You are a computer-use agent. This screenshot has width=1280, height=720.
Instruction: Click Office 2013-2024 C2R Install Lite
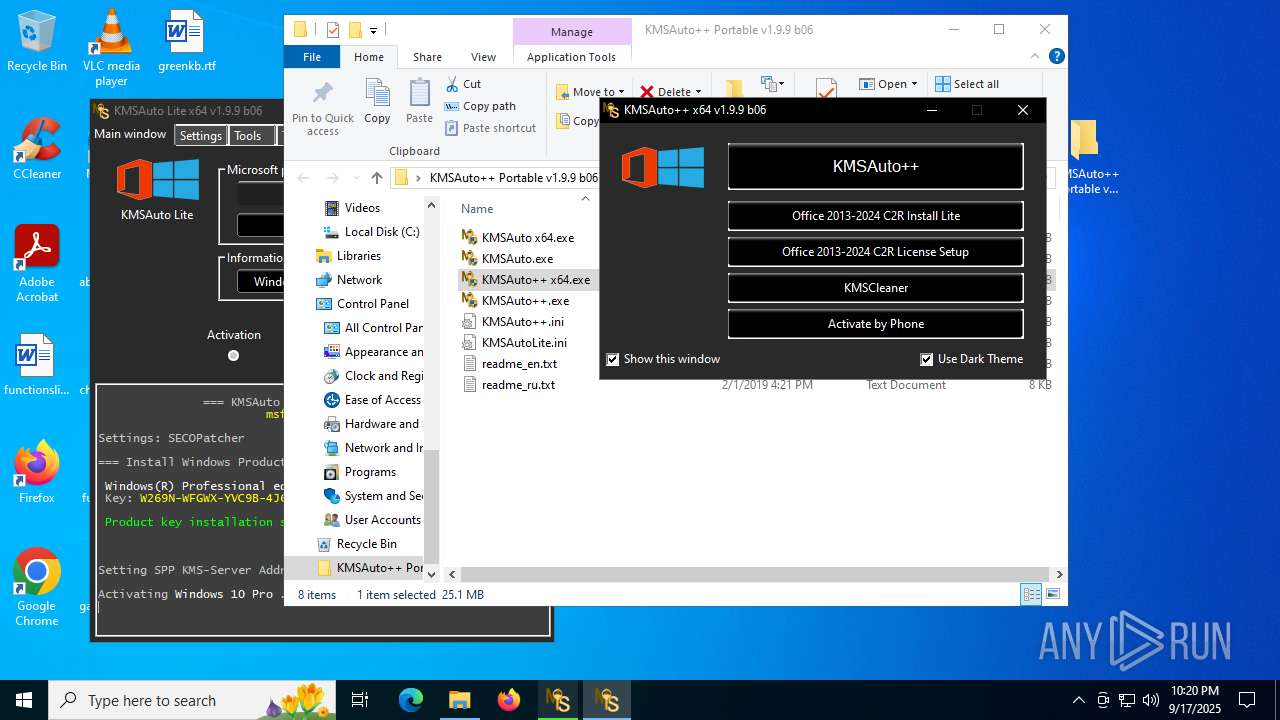click(x=875, y=216)
